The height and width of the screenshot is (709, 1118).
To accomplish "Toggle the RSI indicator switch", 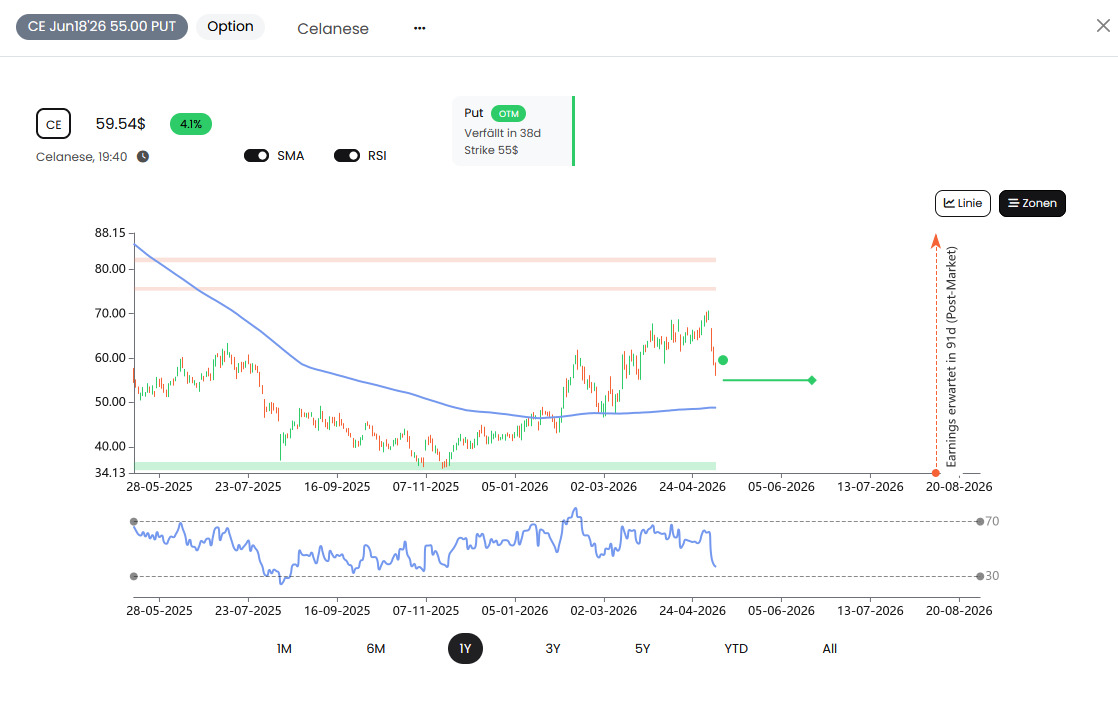I will [347, 155].
